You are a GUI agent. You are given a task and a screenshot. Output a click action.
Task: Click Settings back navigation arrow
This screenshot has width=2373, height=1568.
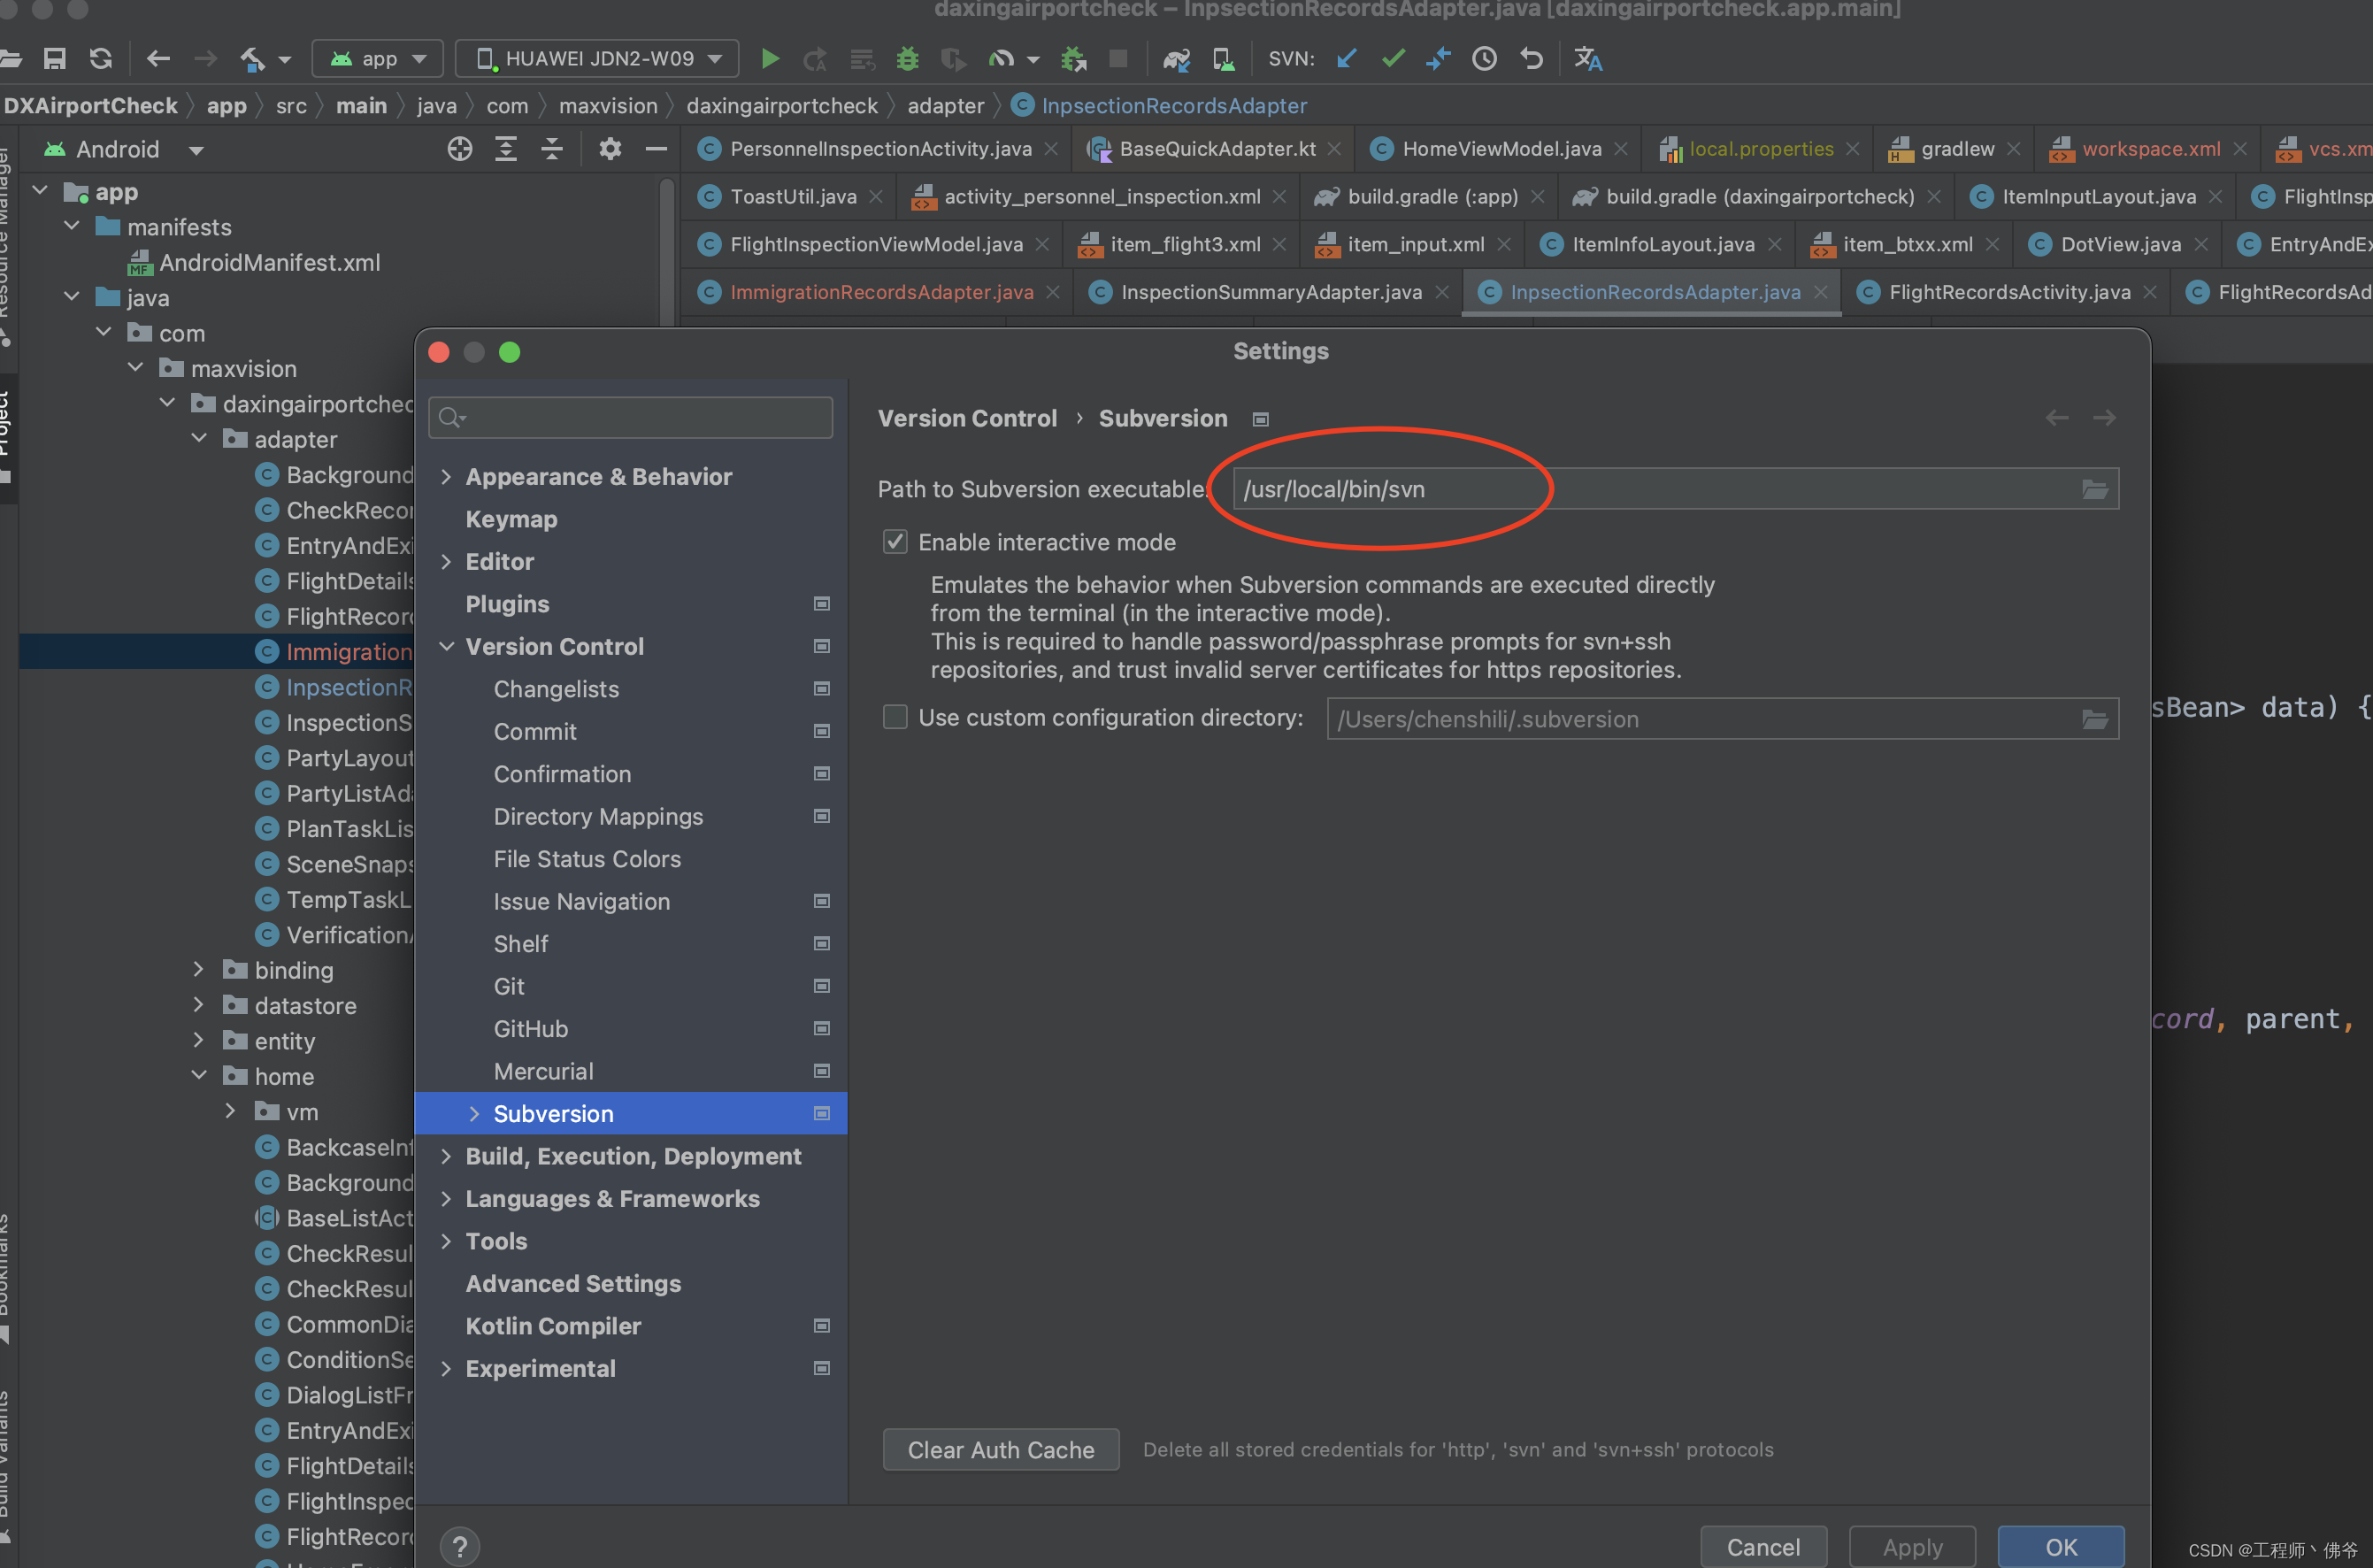tap(2057, 418)
